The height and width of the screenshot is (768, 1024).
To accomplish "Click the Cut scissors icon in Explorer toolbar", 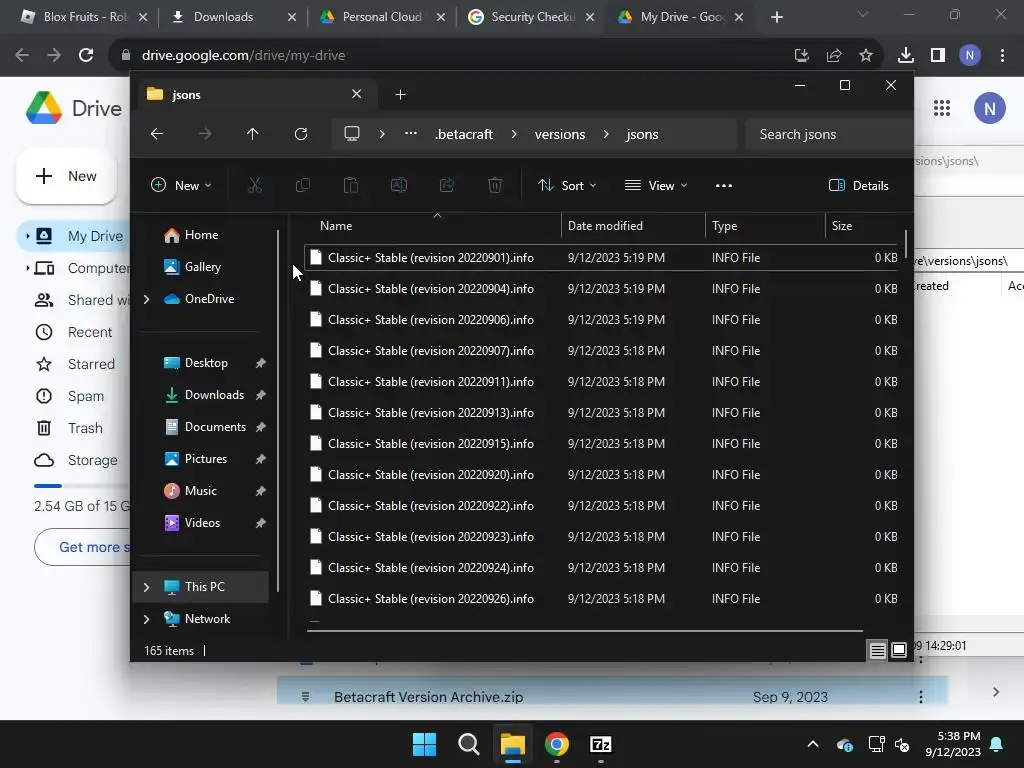I will pyautogui.click(x=255, y=185).
